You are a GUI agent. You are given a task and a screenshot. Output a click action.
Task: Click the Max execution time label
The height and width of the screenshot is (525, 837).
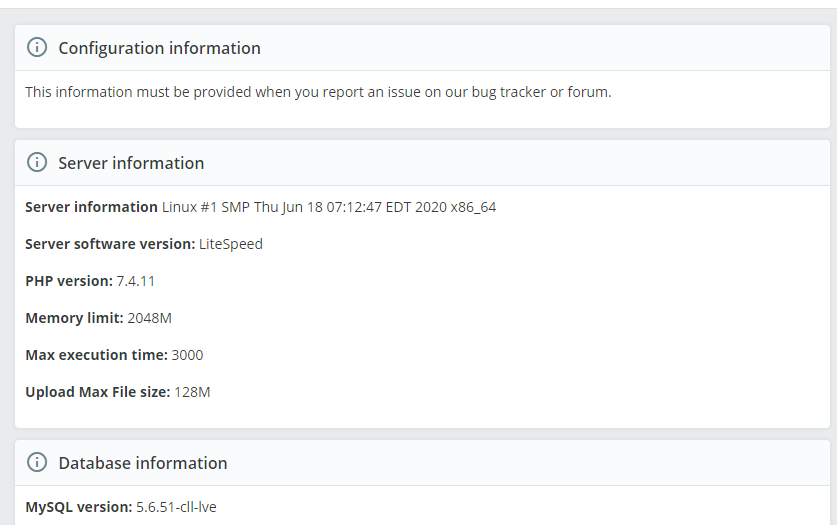coord(96,355)
